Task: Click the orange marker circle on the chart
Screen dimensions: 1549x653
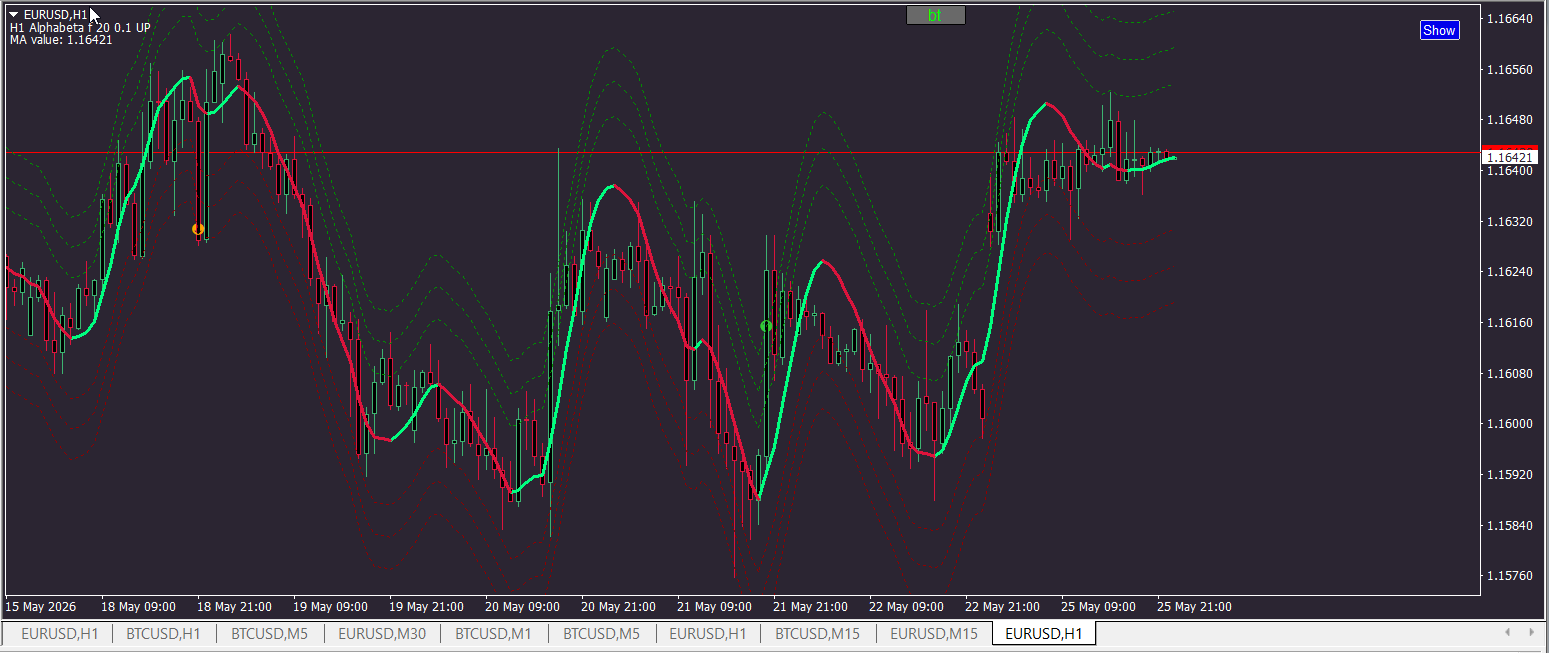Action: tap(198, 229)
